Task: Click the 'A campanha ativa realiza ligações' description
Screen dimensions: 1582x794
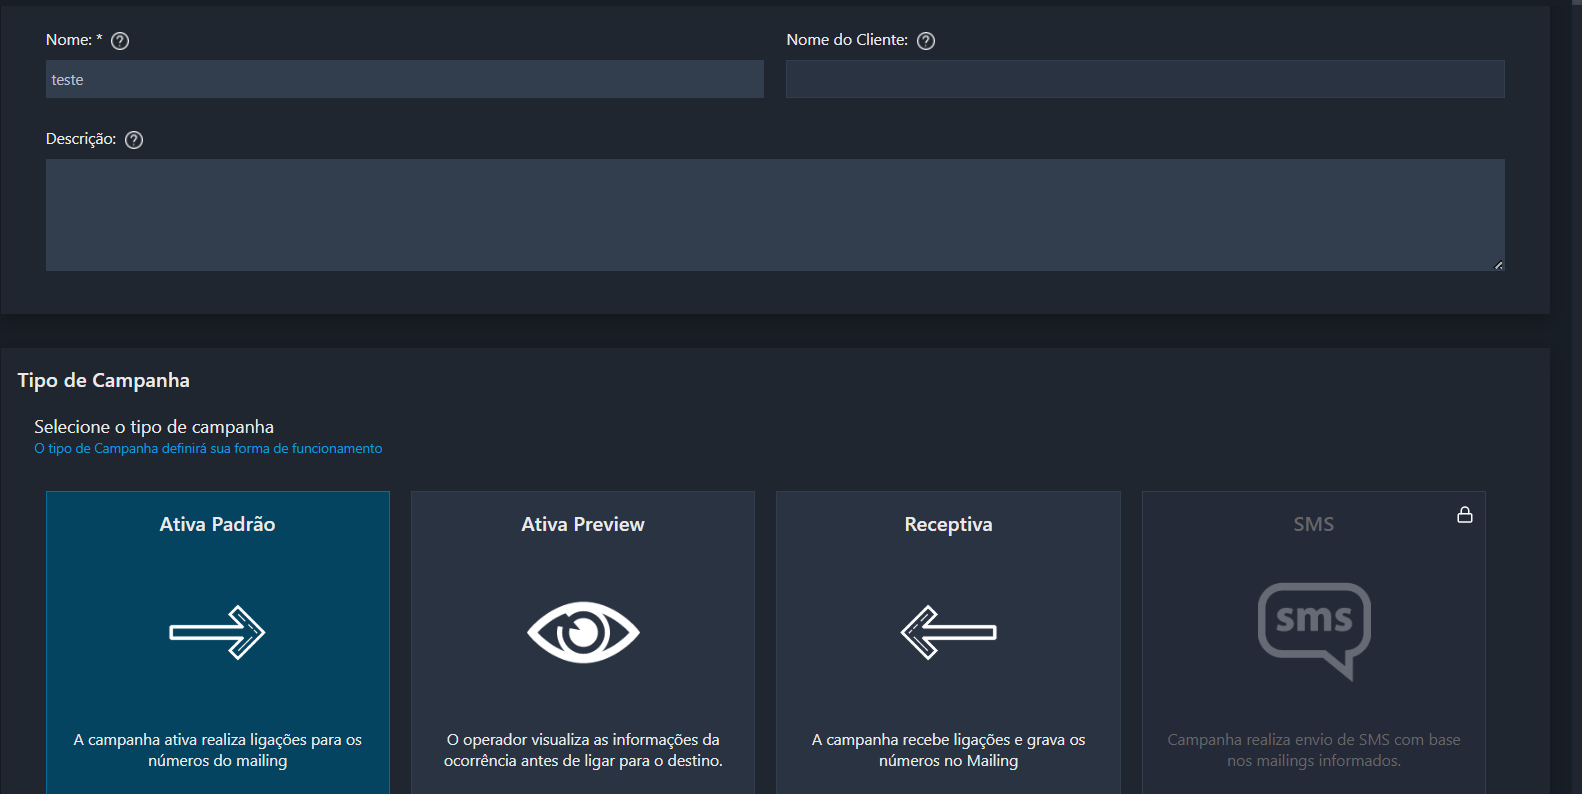Action: 217,750
